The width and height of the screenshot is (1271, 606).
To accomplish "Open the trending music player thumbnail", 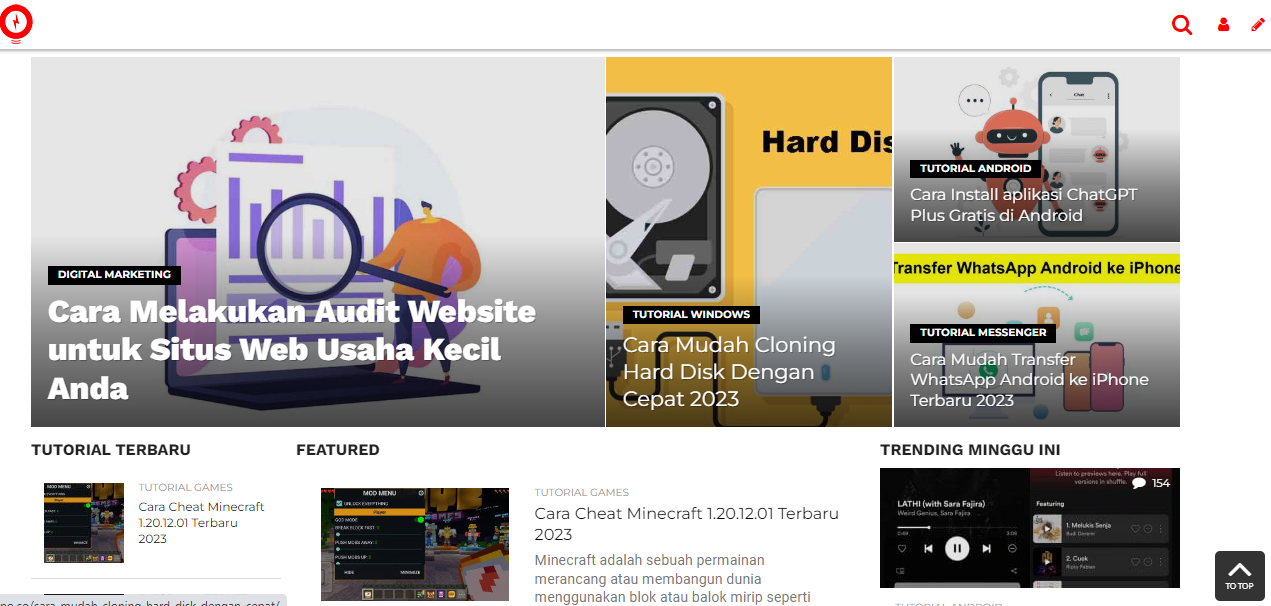I will [x=1030, y=528].
